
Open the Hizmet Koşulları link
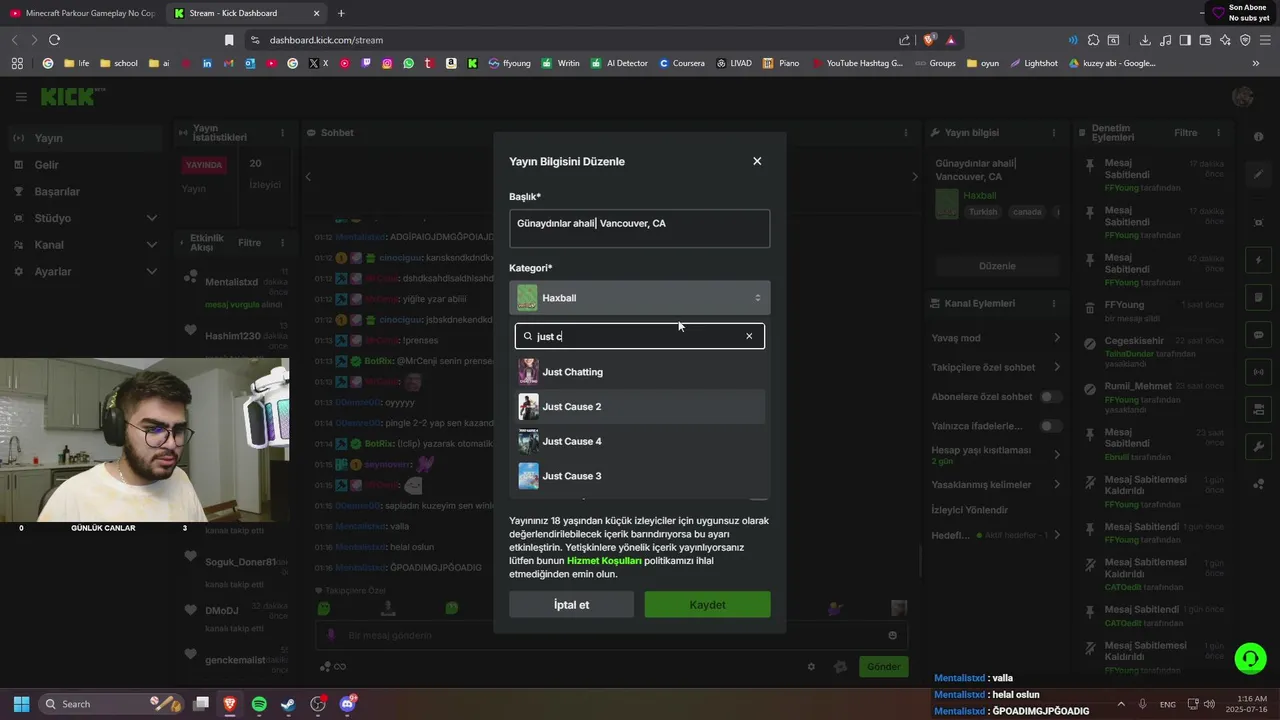click(x=604, y=561)
